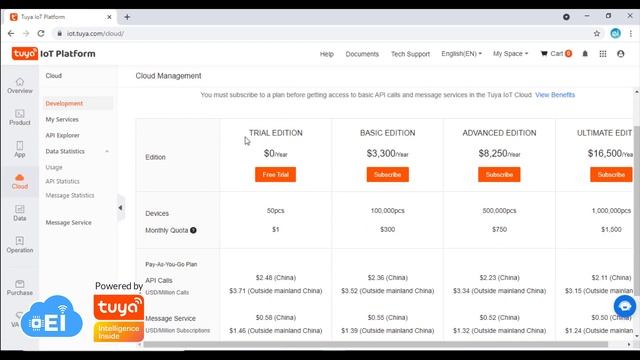Open the App sidebar section
The image size is (640, 360).
tap(20, 149)
